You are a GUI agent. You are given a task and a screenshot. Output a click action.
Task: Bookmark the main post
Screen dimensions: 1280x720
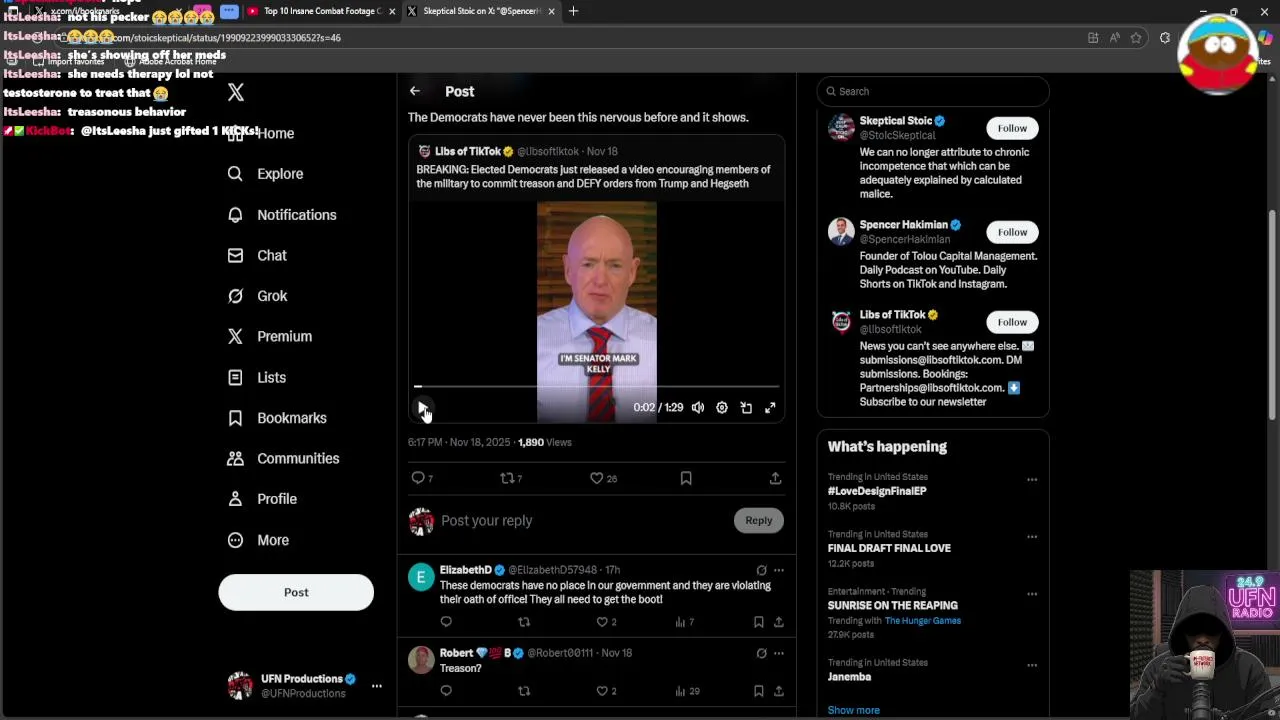pos(686,478)
